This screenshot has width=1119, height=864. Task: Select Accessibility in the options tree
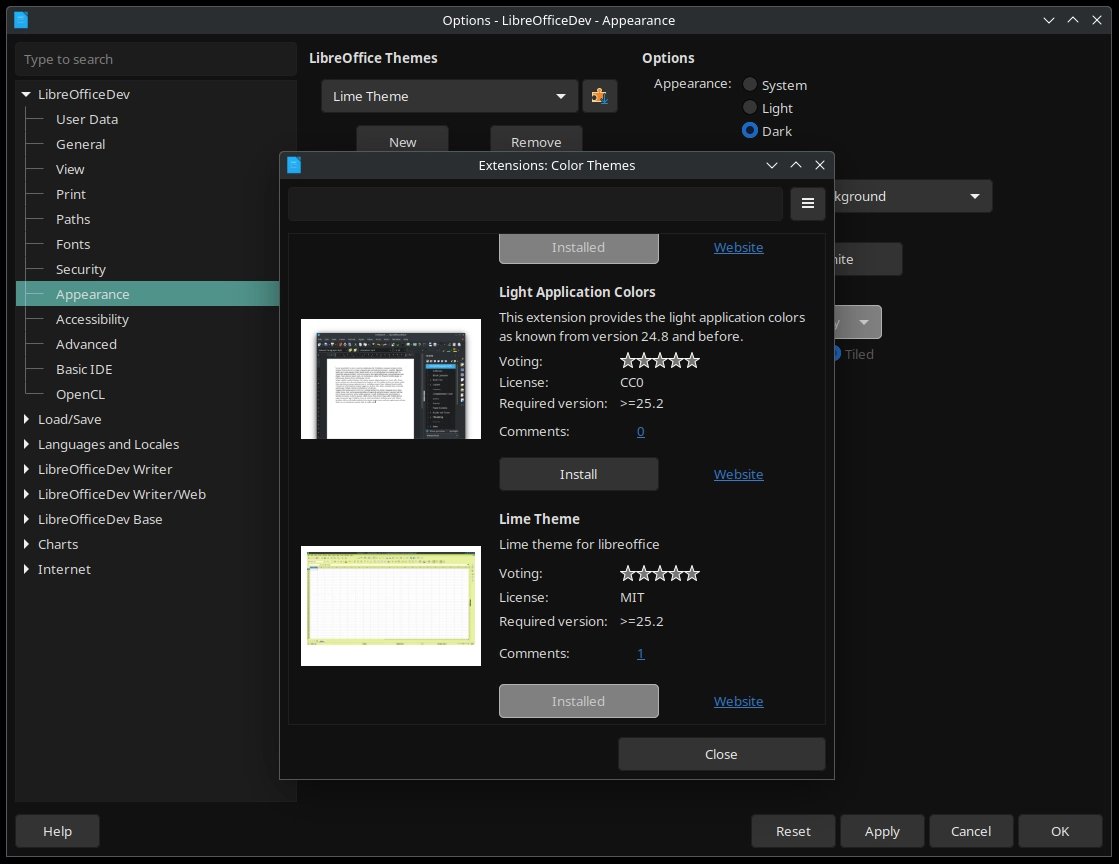tap(92, 319)
